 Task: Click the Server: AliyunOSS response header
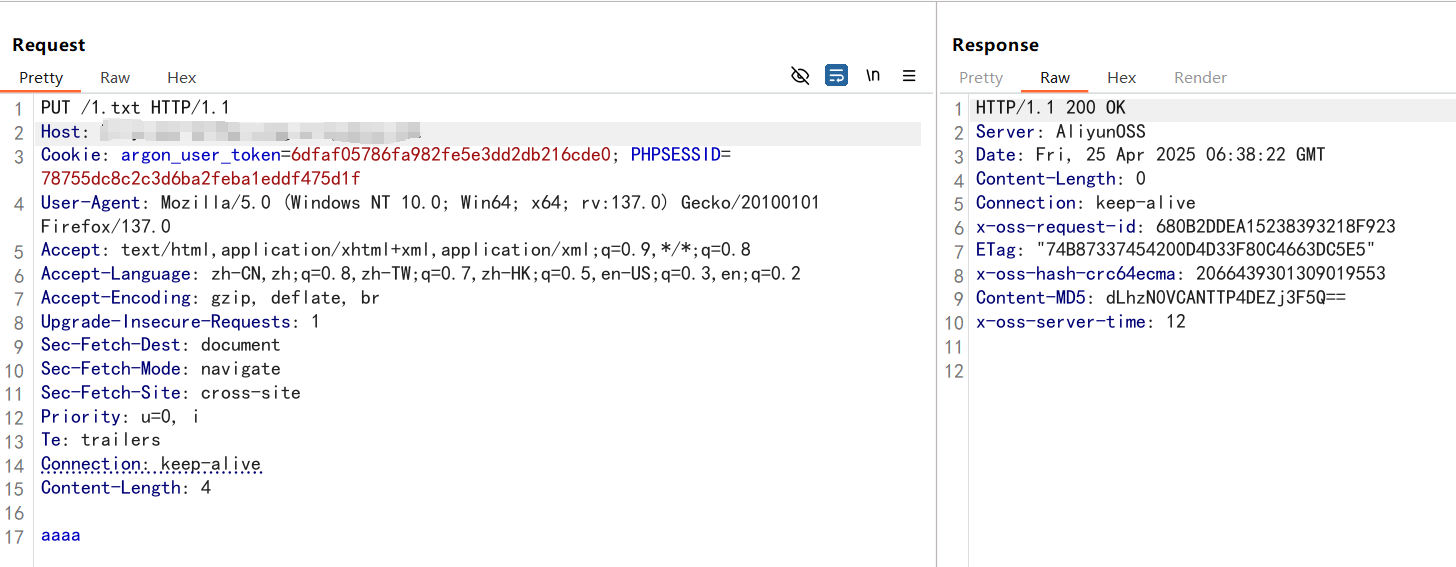coord(1060,132)
